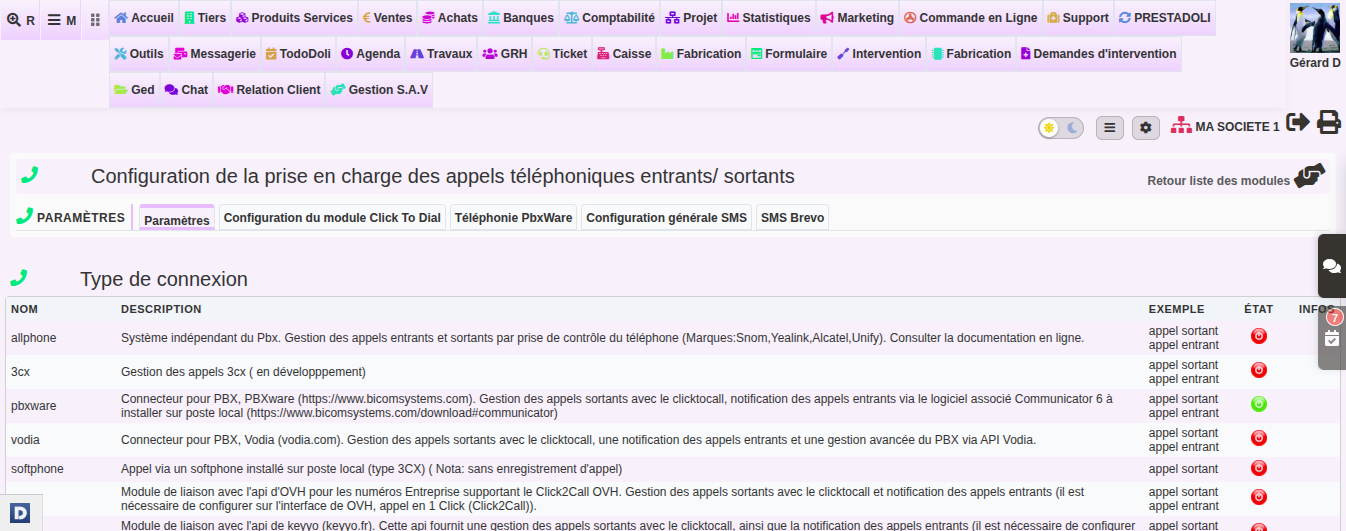Viewport: 1346px width, 531px height.
Task: Click the NOM column header
Action: click(25, 309)
